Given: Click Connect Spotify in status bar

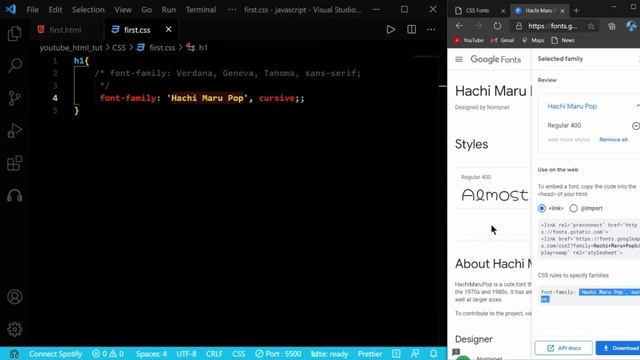Looking at the screenshot, I should click(56, 354).
